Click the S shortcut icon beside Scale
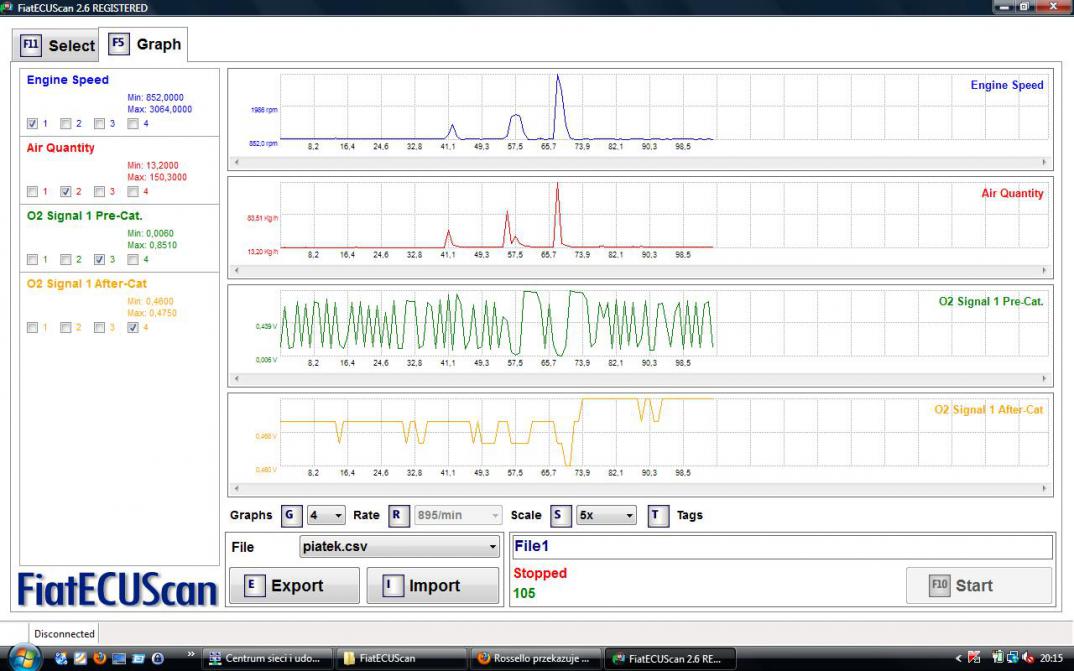Screen dimensions: 1074x671 [560, 515]
